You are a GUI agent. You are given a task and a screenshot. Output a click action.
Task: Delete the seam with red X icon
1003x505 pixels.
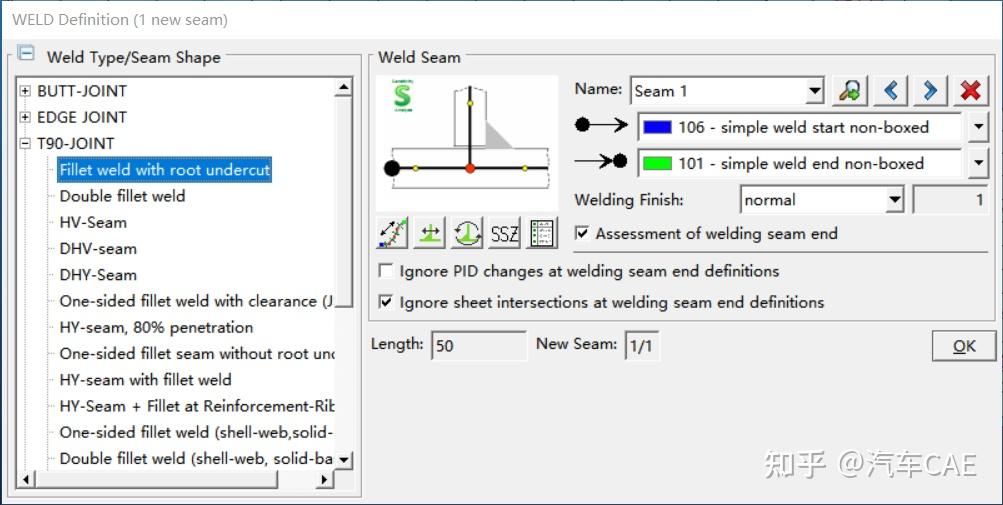pos(970,91)
